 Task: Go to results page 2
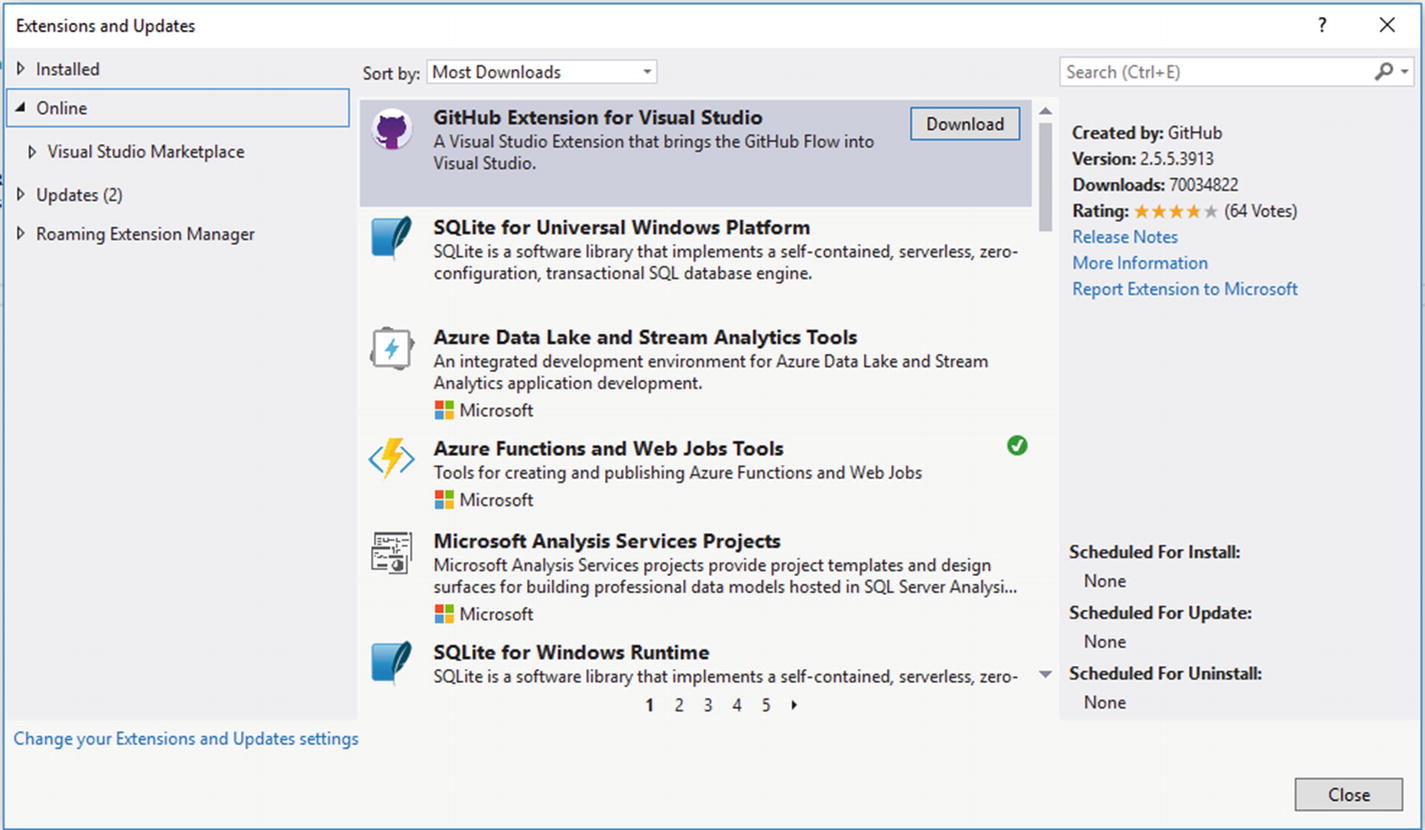tap(678, 705)
